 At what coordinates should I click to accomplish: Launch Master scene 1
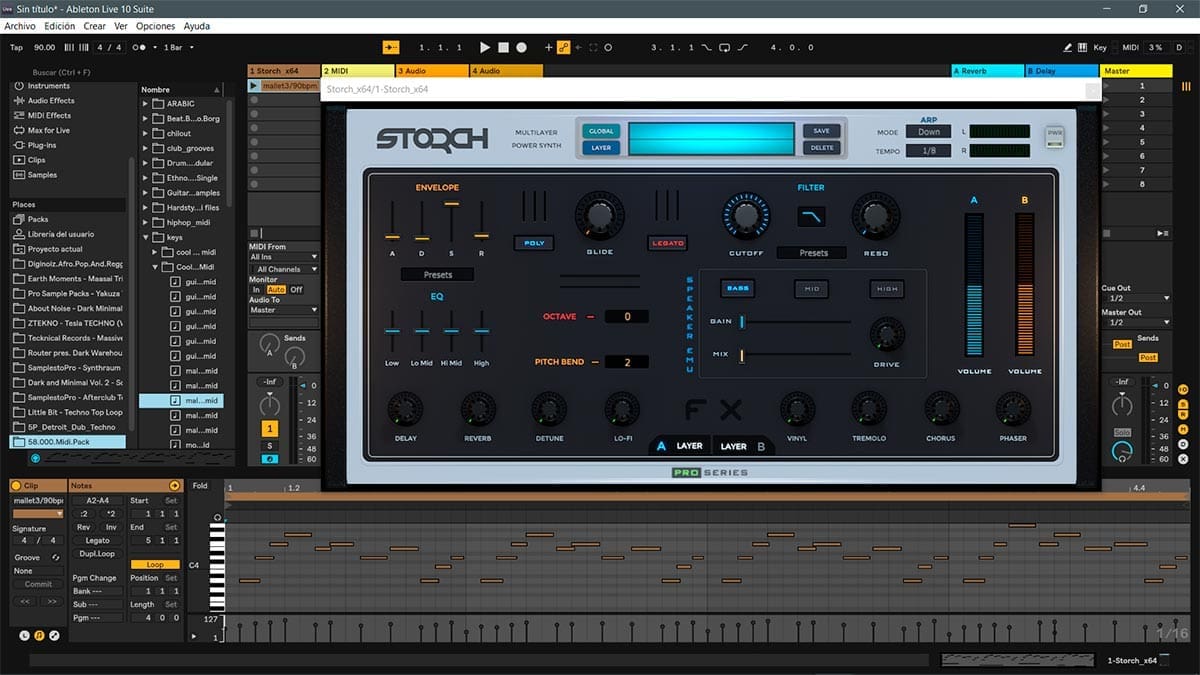(x=1107, y=86)
